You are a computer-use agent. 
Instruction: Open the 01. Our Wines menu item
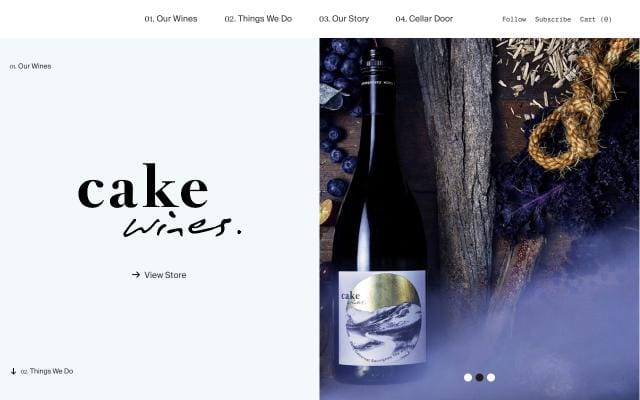[171, 19]
